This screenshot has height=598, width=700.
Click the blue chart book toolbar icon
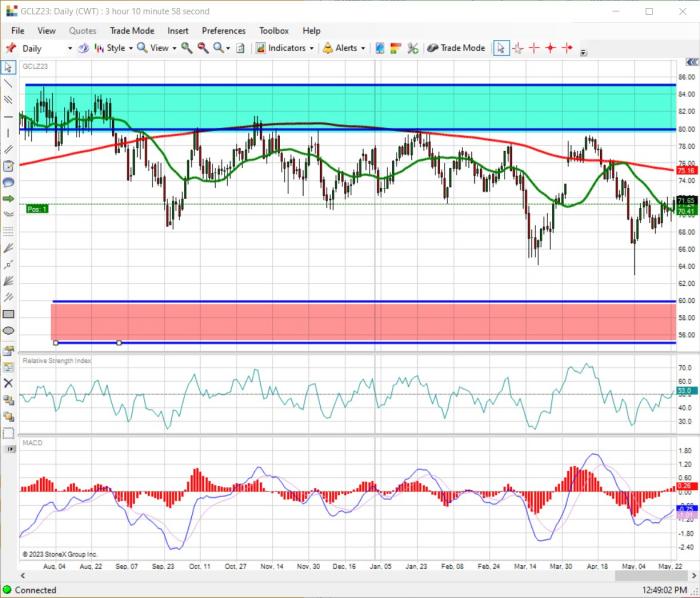379,48
